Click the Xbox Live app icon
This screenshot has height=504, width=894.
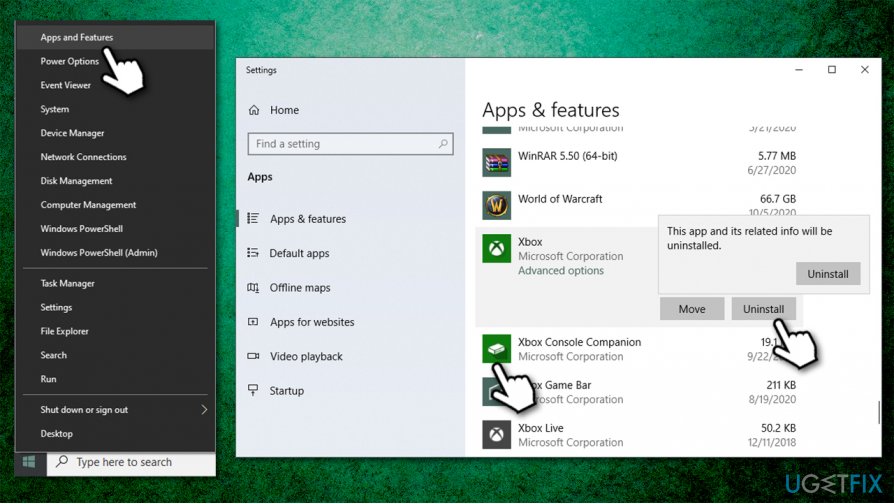[497, 434]
